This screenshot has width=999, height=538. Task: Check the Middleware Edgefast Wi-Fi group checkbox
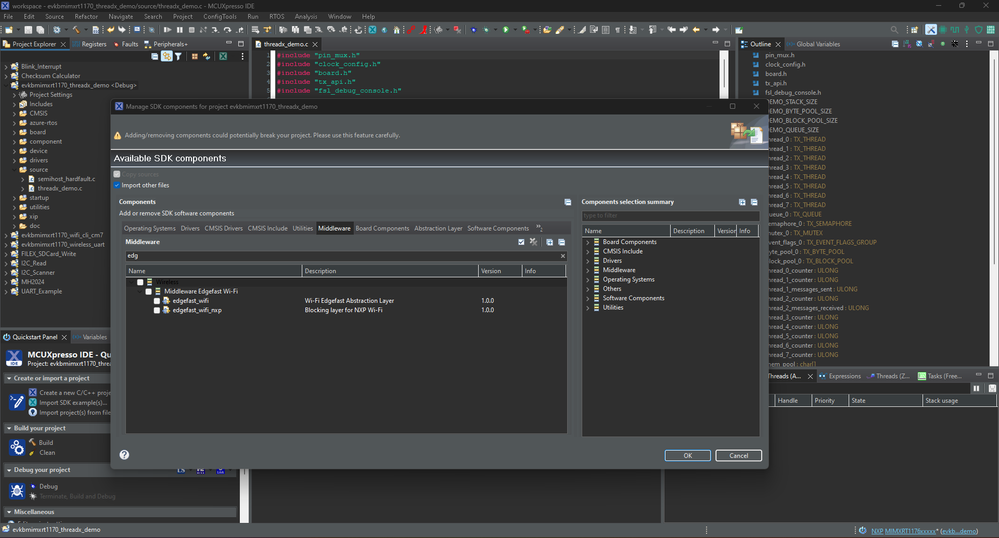tap(148, 291)
